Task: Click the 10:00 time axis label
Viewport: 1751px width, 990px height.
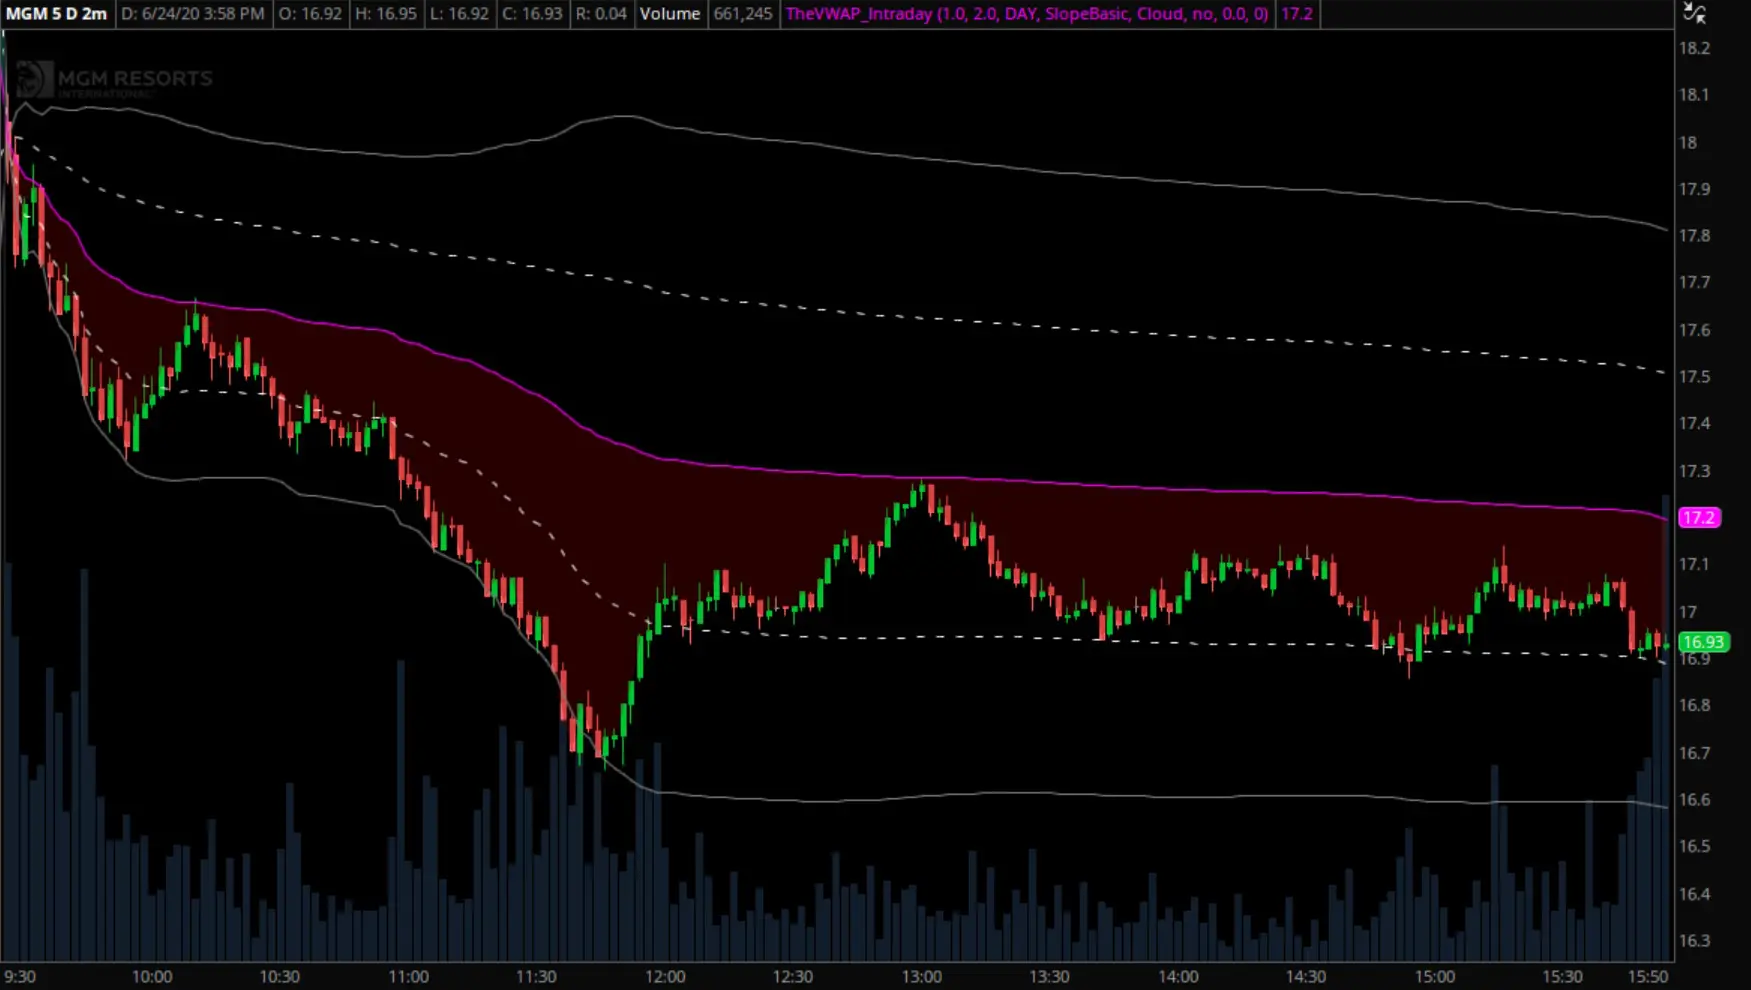Action: [x=152, y=977]
